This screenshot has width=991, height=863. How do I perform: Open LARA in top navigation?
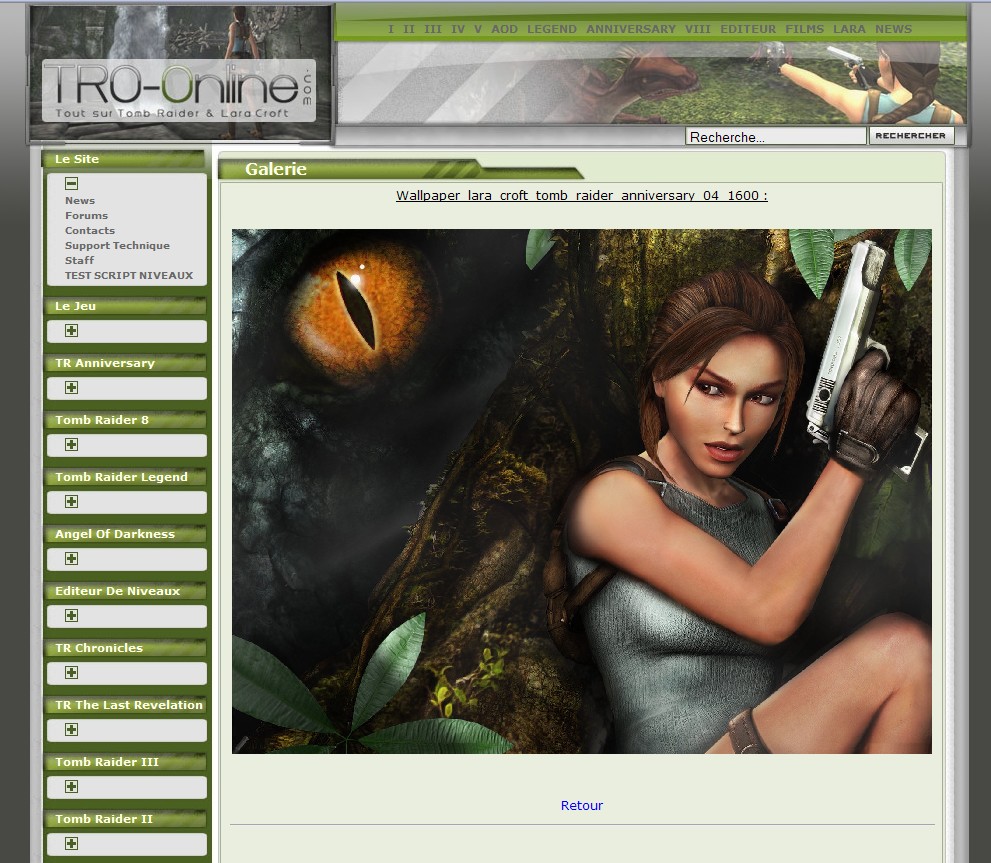coord(849,29)
